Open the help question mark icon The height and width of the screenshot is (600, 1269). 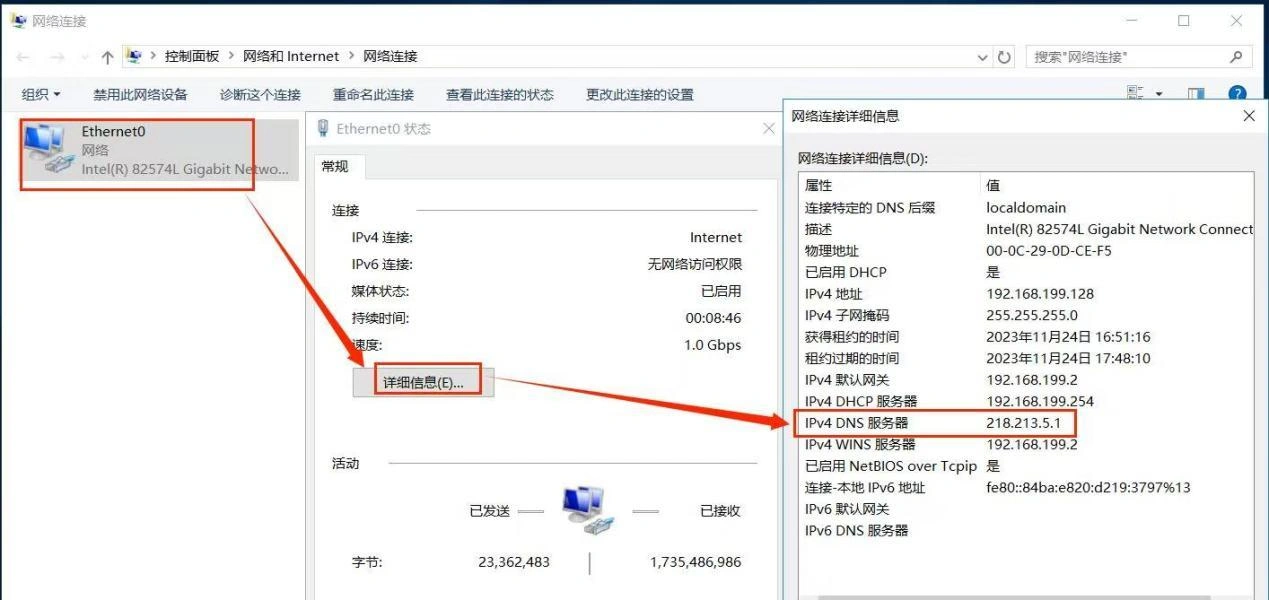click(x=1237, y=94)
